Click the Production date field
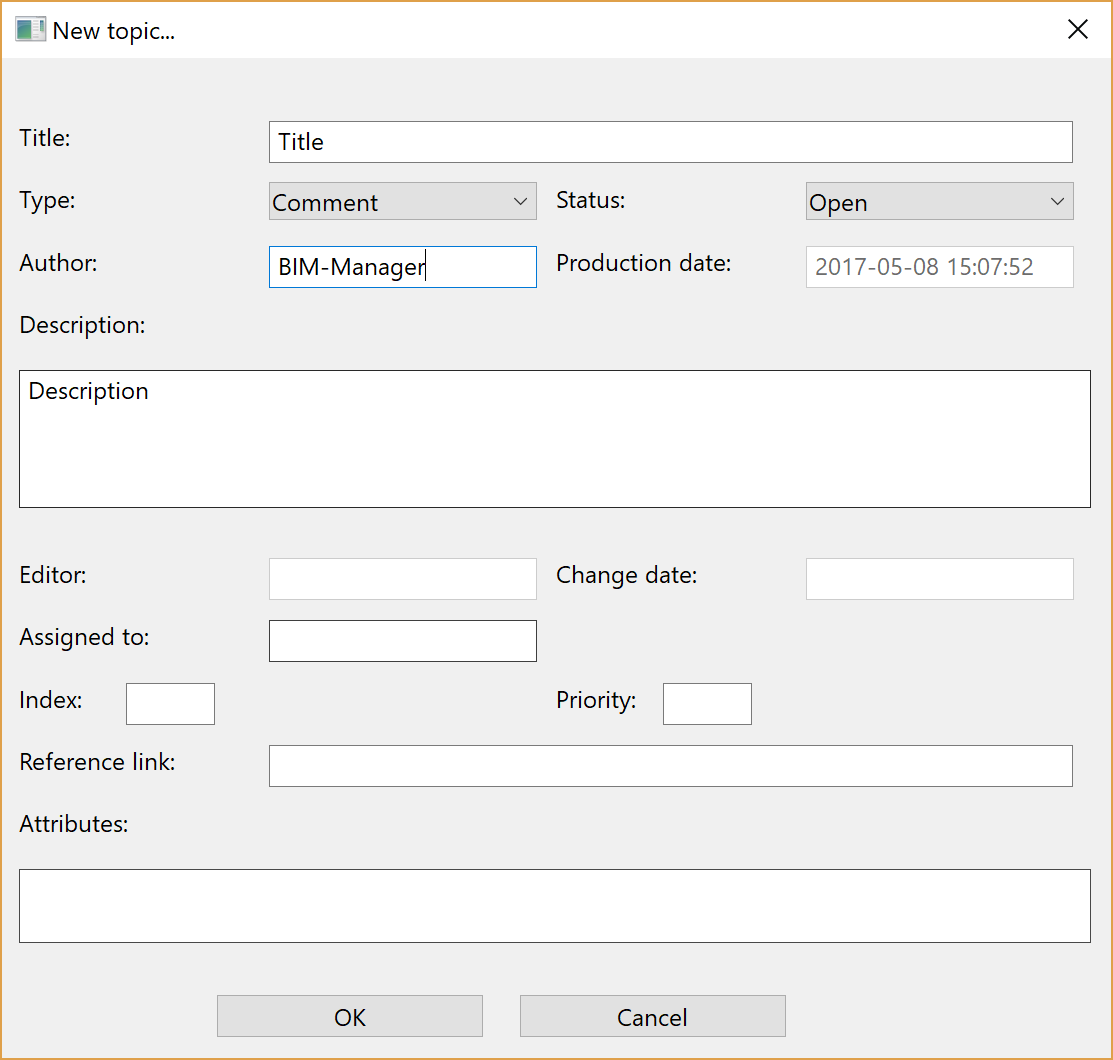 pos(938,267)
